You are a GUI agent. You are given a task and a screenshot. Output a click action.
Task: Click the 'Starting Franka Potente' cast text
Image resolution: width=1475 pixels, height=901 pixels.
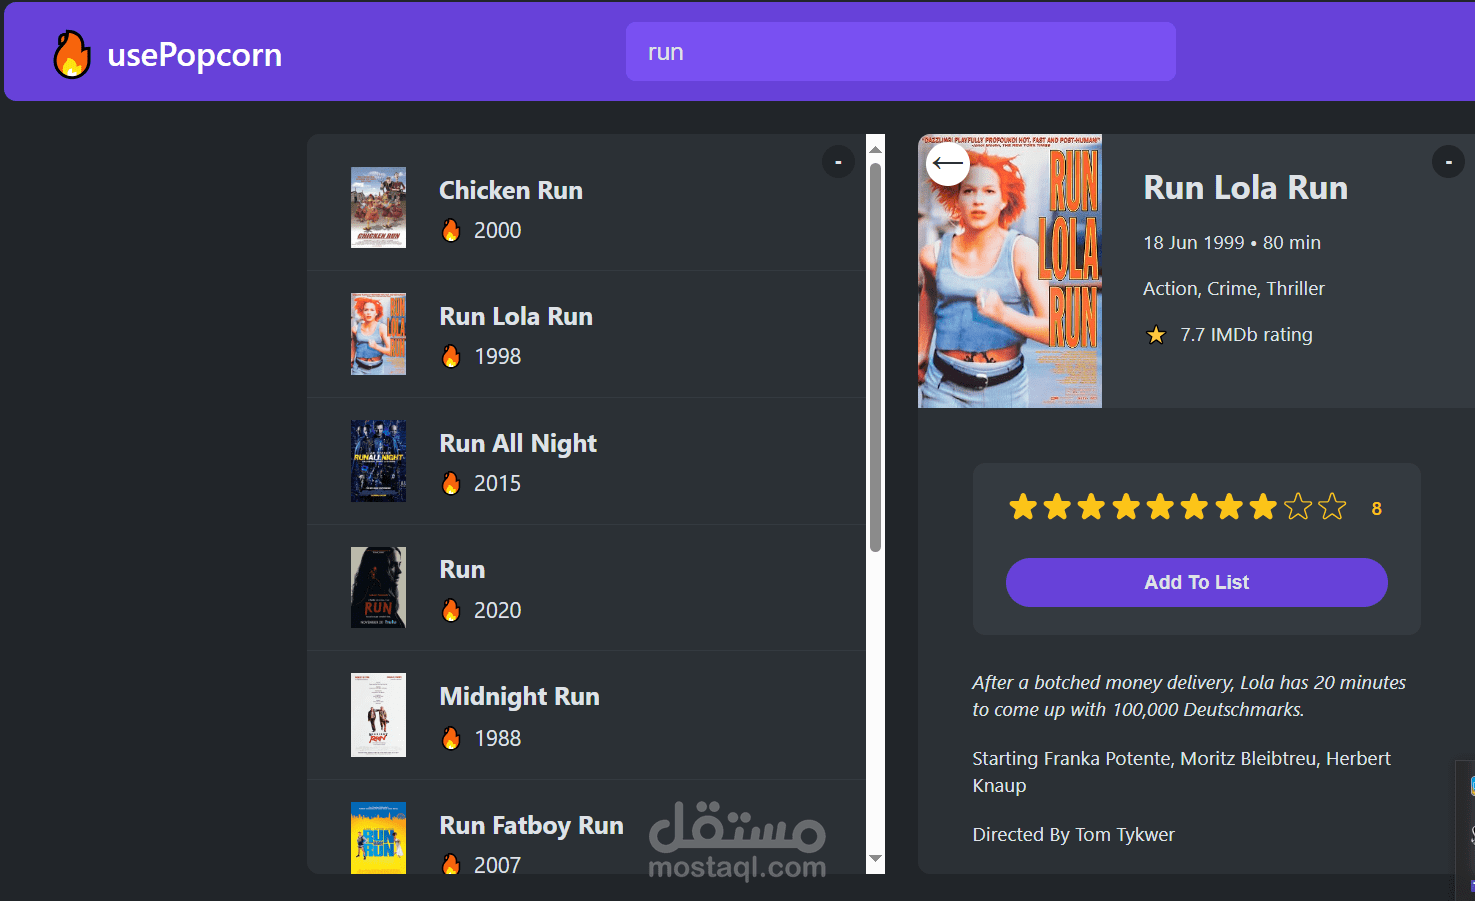click(1181, 772)
